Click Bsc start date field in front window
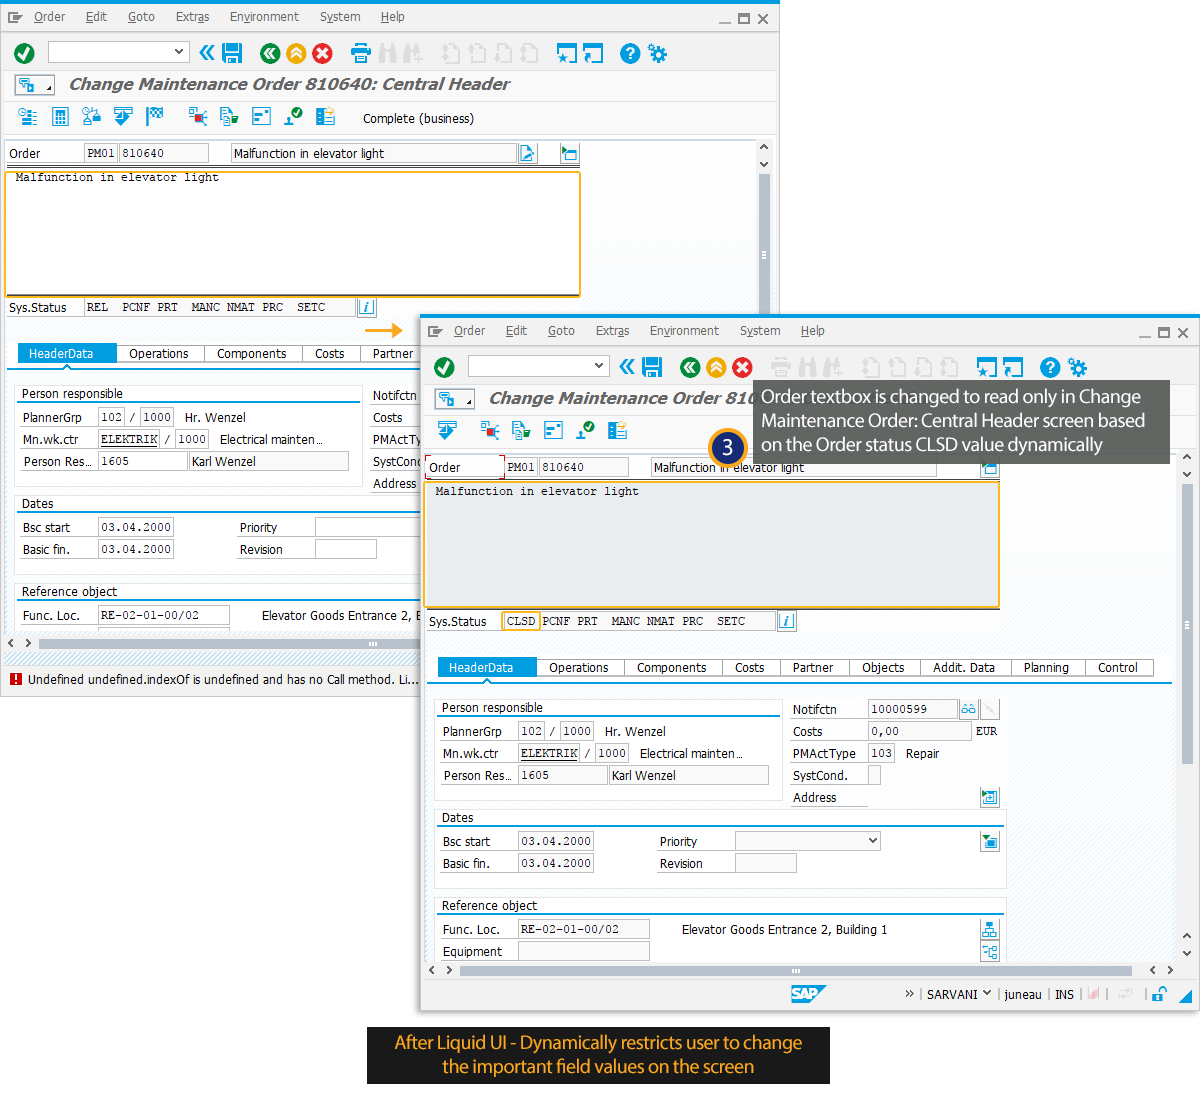The image size is (1200, 1104). coord(556,841)
